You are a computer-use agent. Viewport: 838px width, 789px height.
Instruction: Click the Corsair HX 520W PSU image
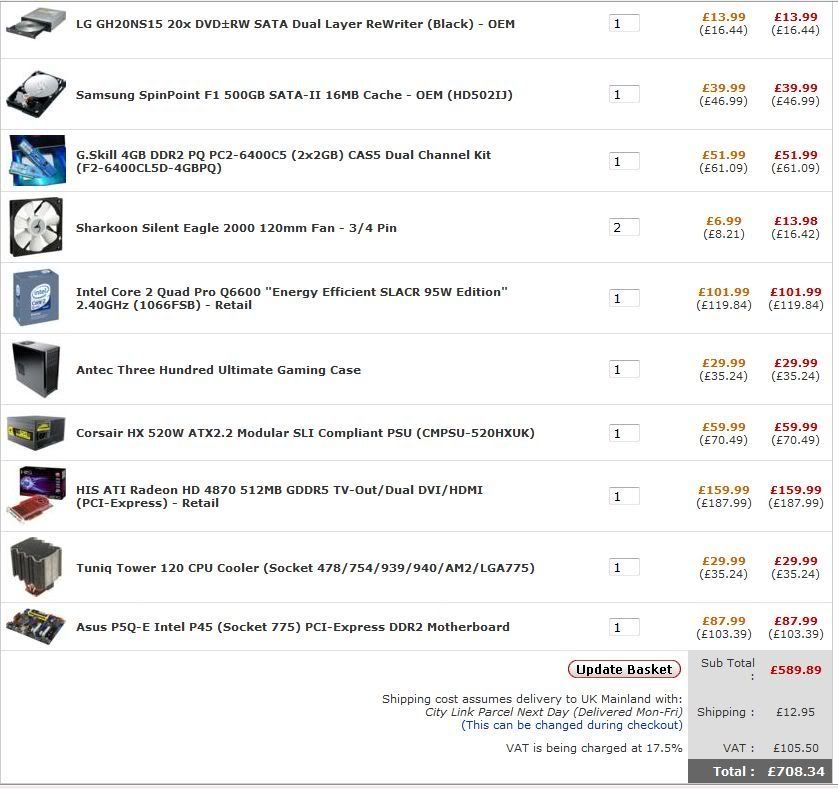[36, 432]
